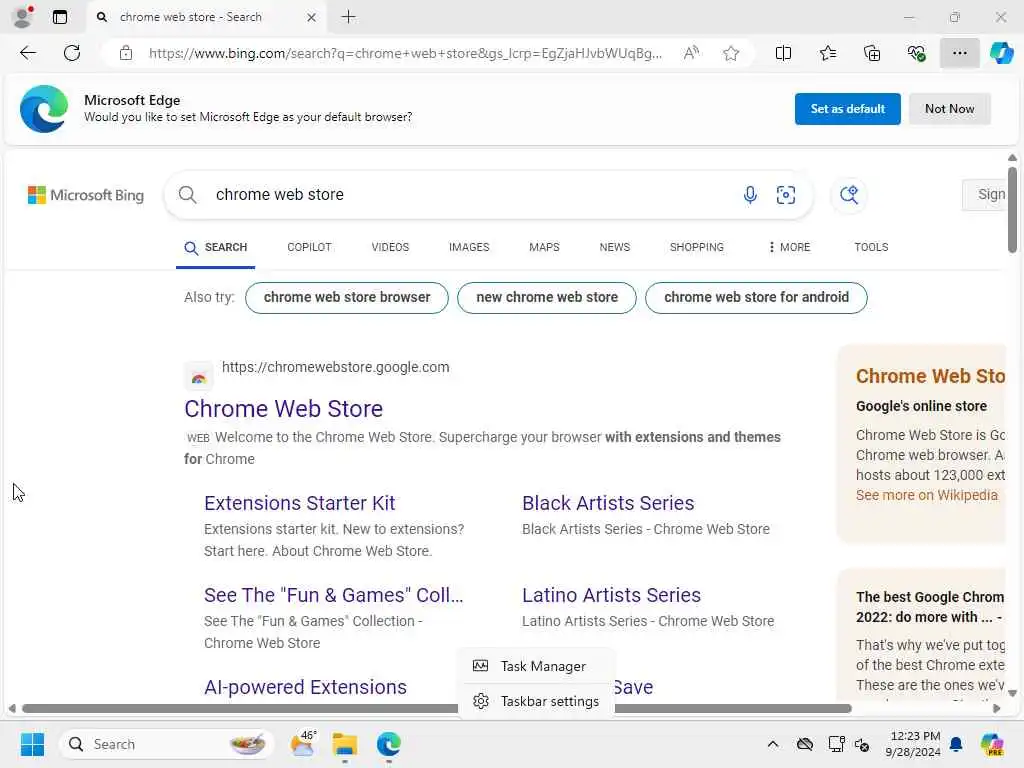Switch to MAPS tab

(x=544, y=248)
